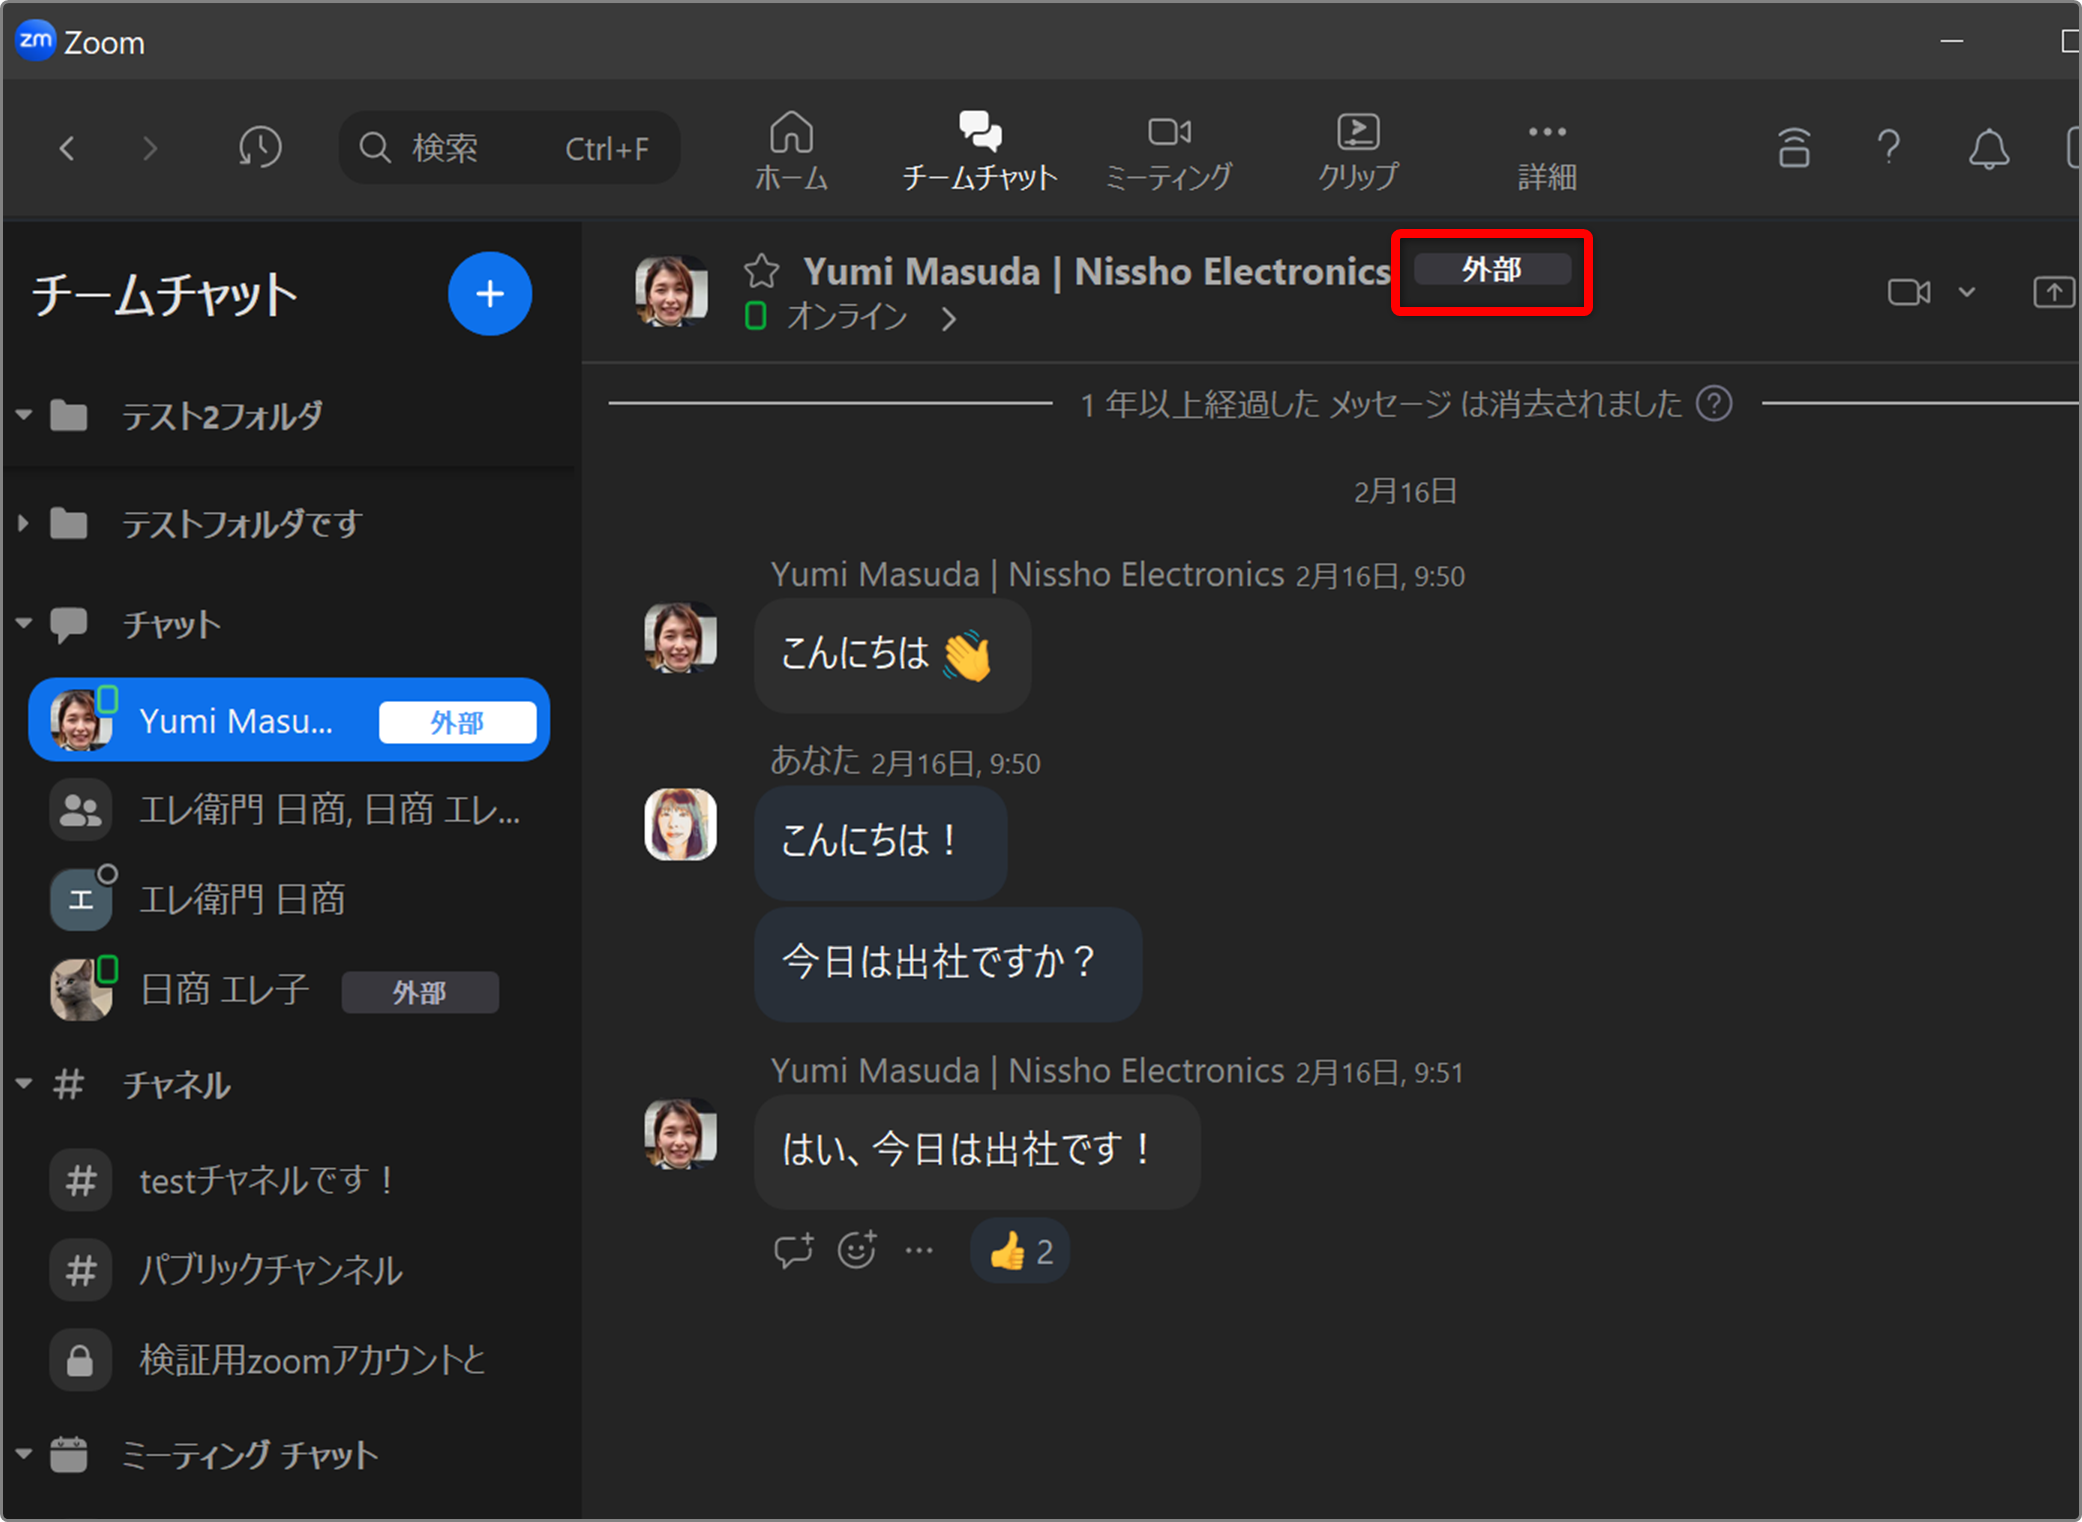Click the 日商 エレ子 cat avatar
The image size is (2082, 1522).
pyautogui.click(x=80, y=990)
